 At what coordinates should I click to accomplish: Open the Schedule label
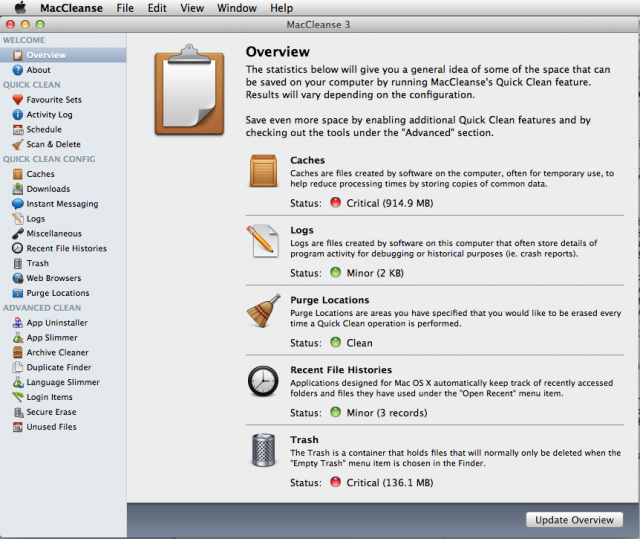pos(44,129)
